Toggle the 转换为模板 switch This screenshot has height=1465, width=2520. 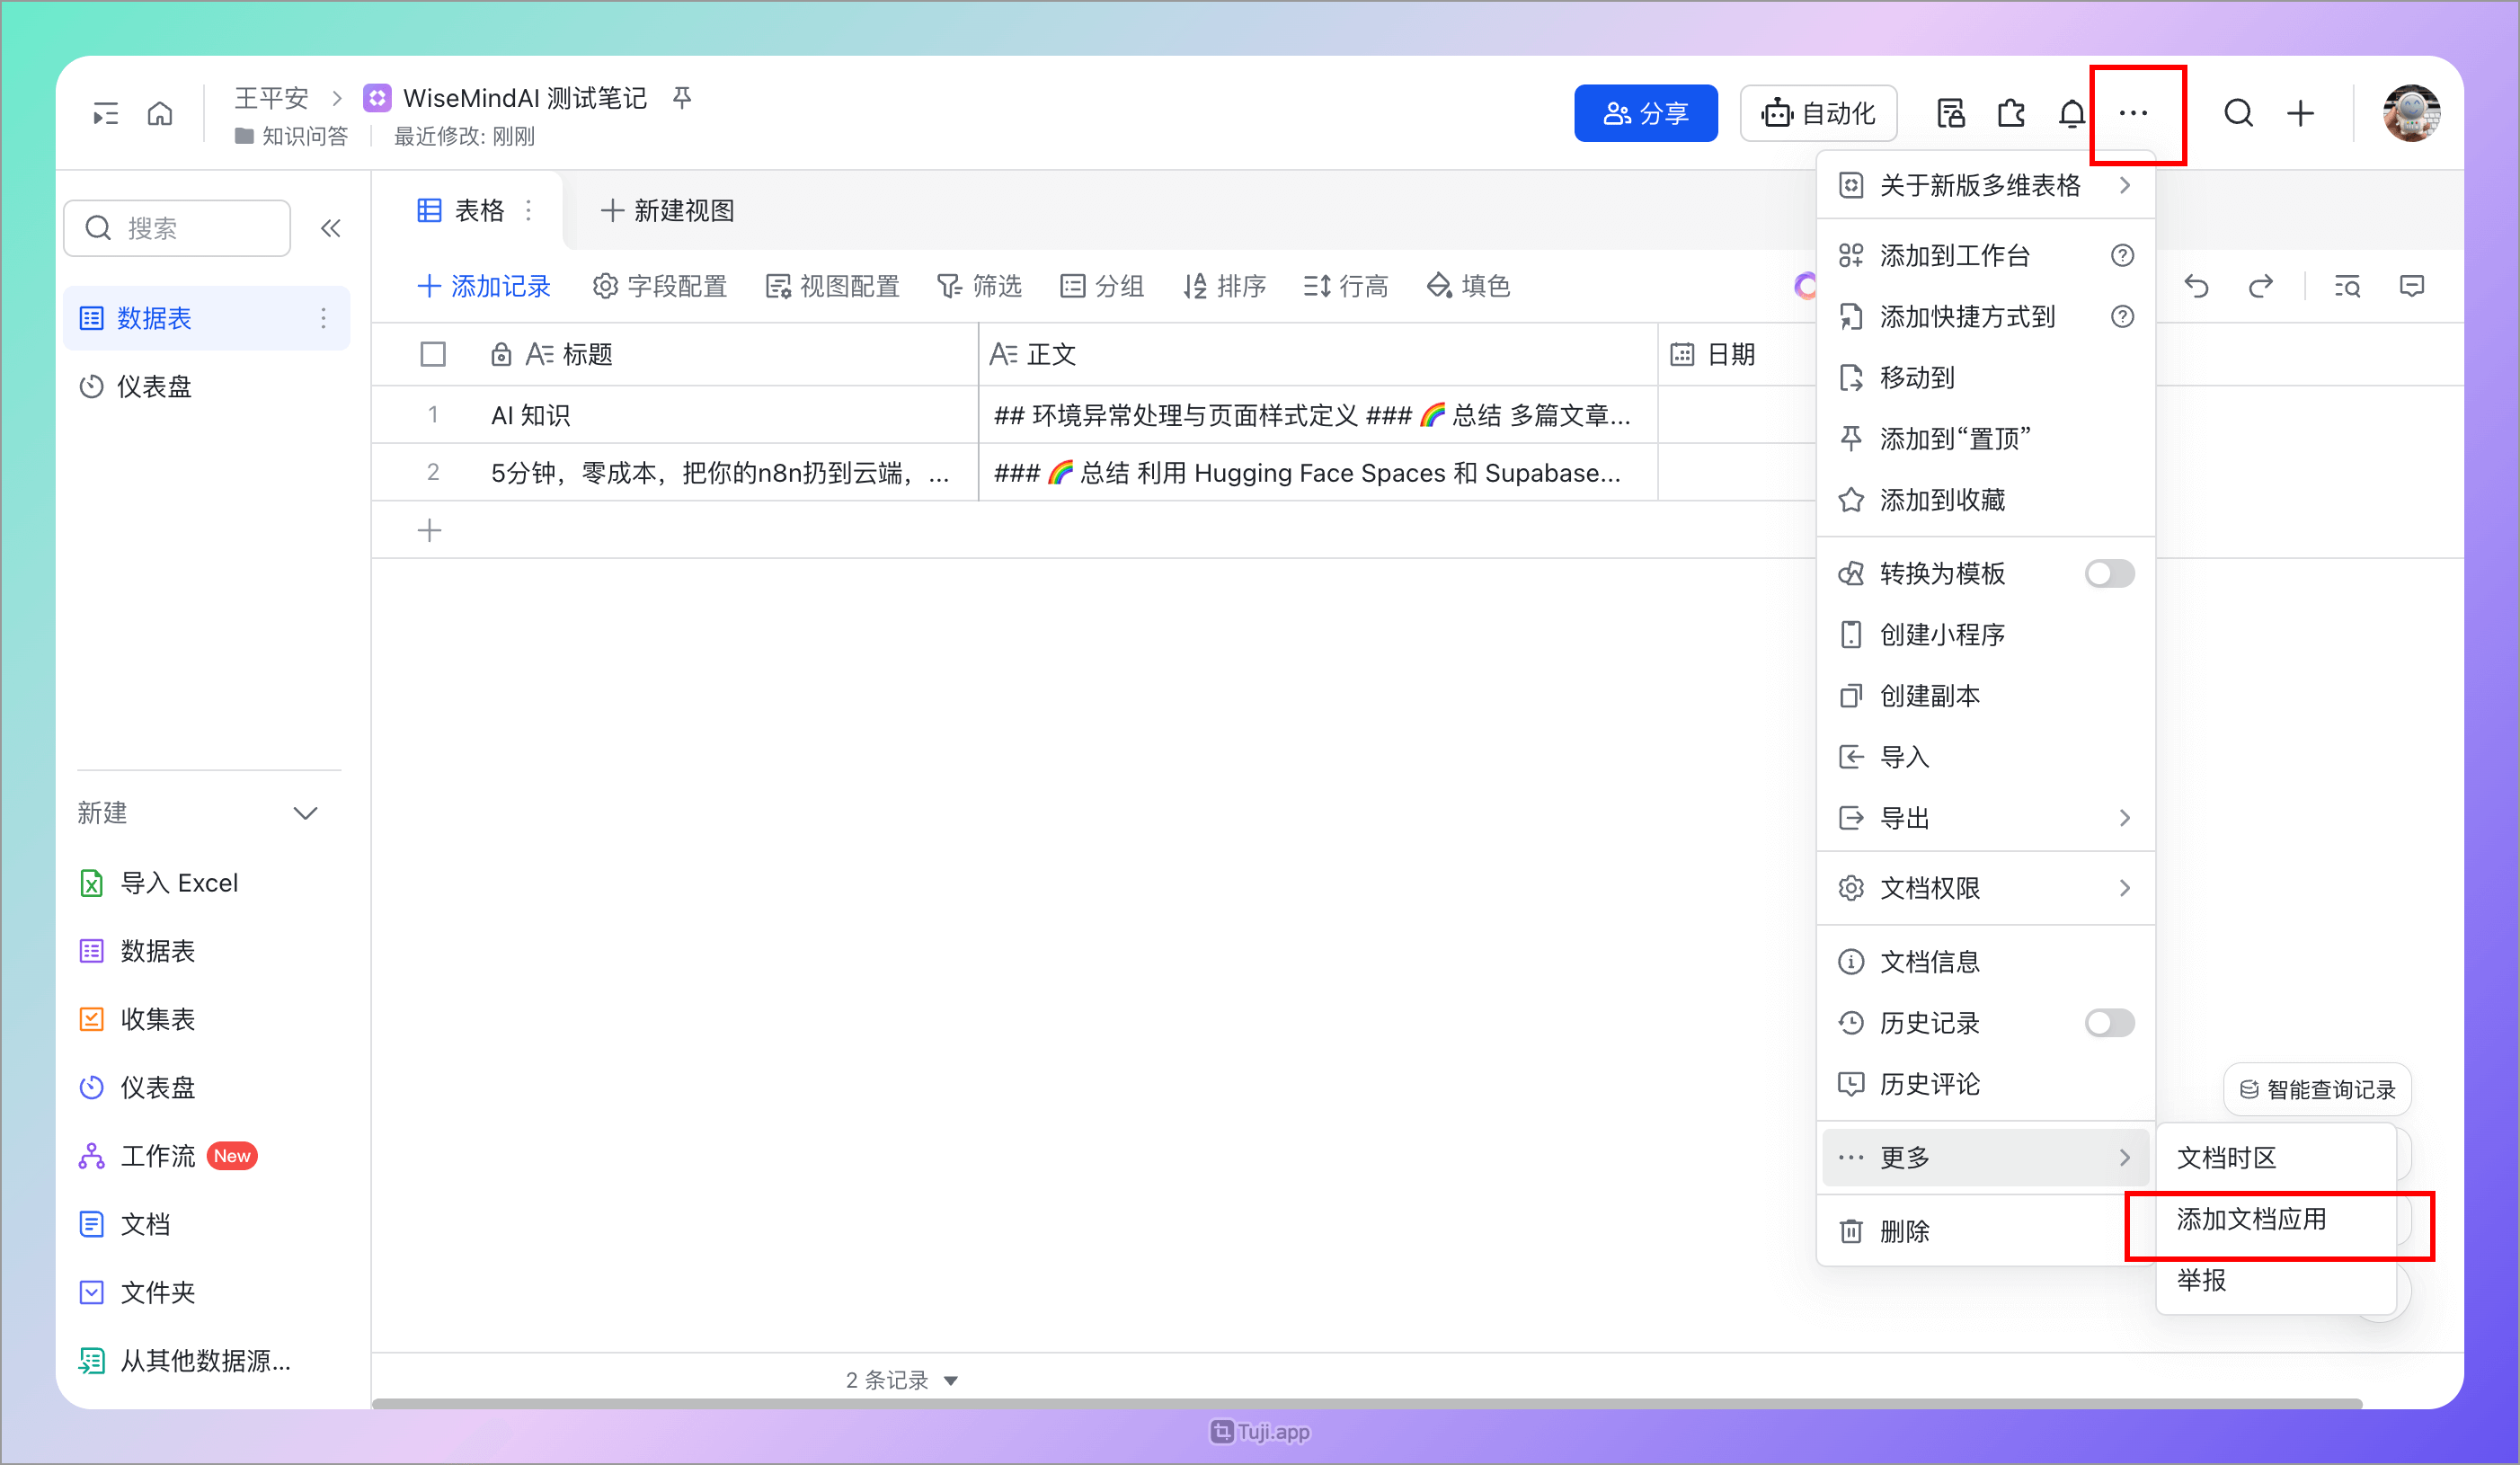pyautogui.click(x=2108, y=573)
